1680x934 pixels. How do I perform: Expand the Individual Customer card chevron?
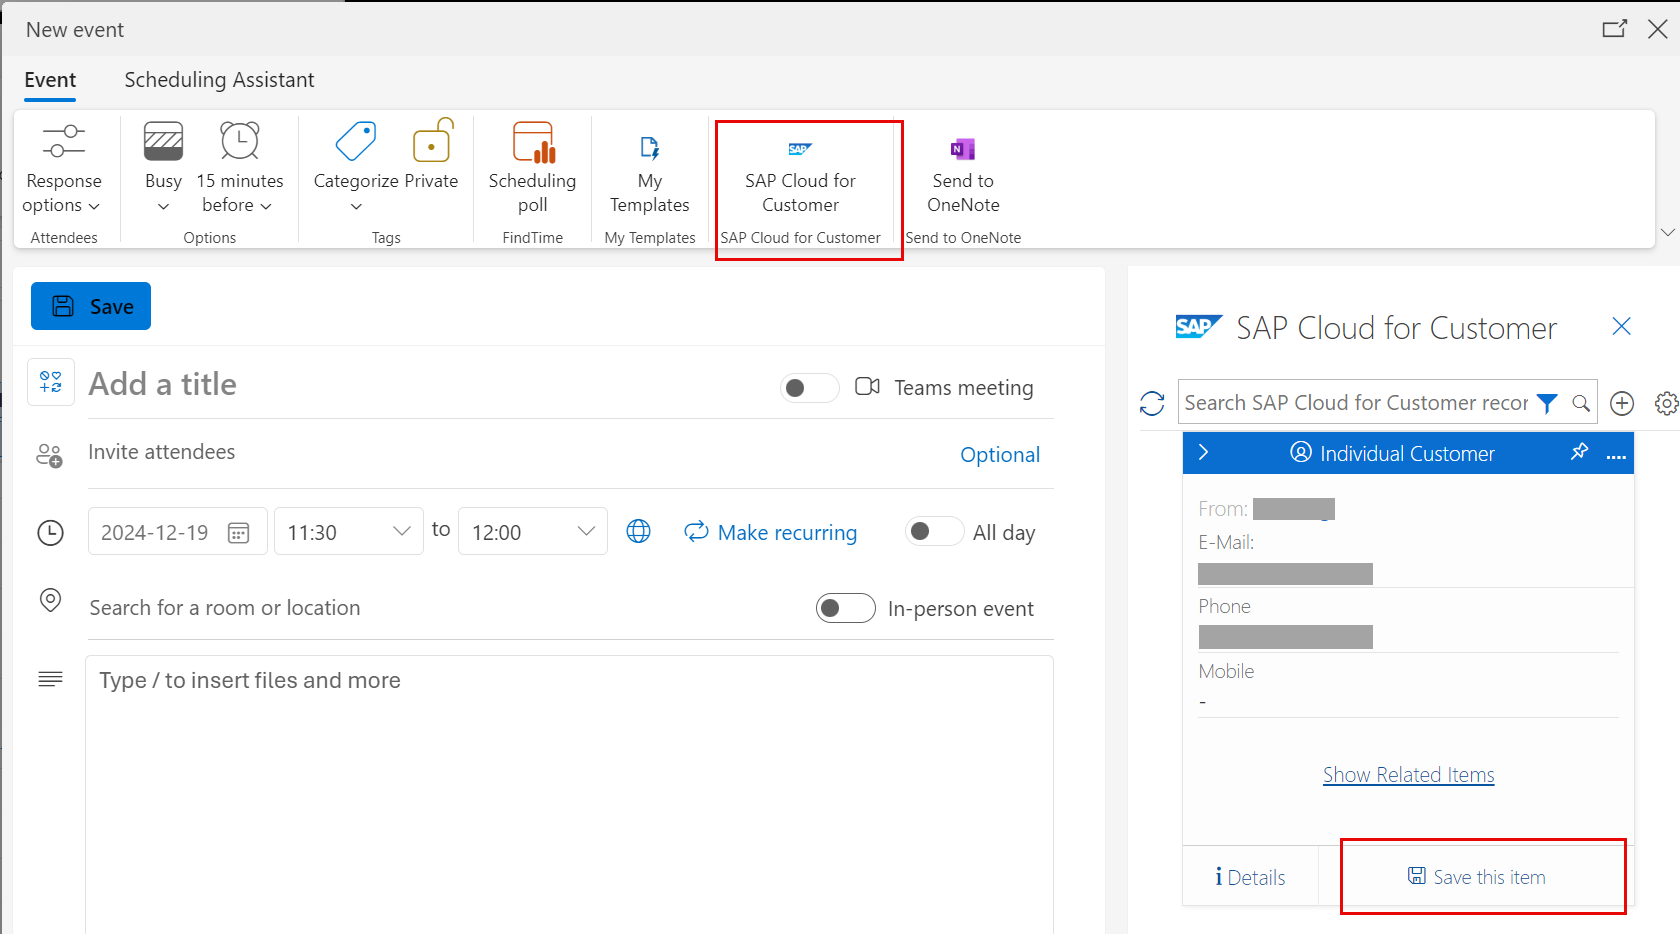pos(1203,452)
